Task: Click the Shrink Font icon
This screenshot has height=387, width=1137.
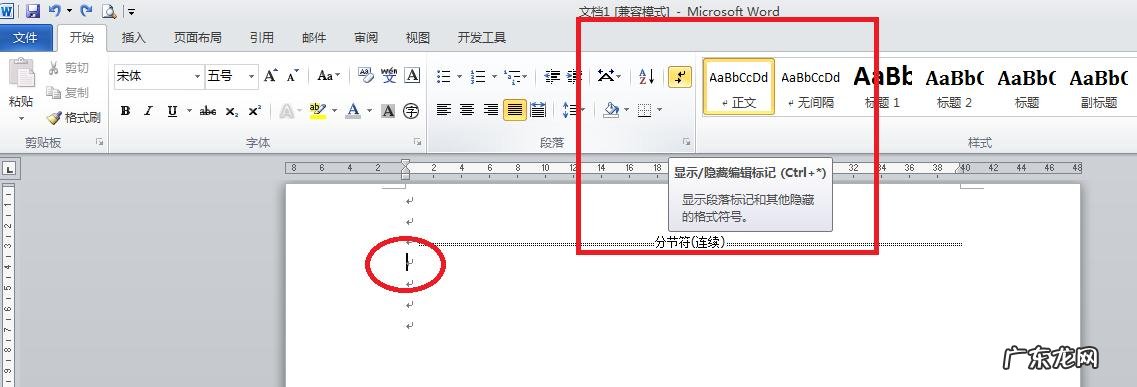Action: coord(292,75)
